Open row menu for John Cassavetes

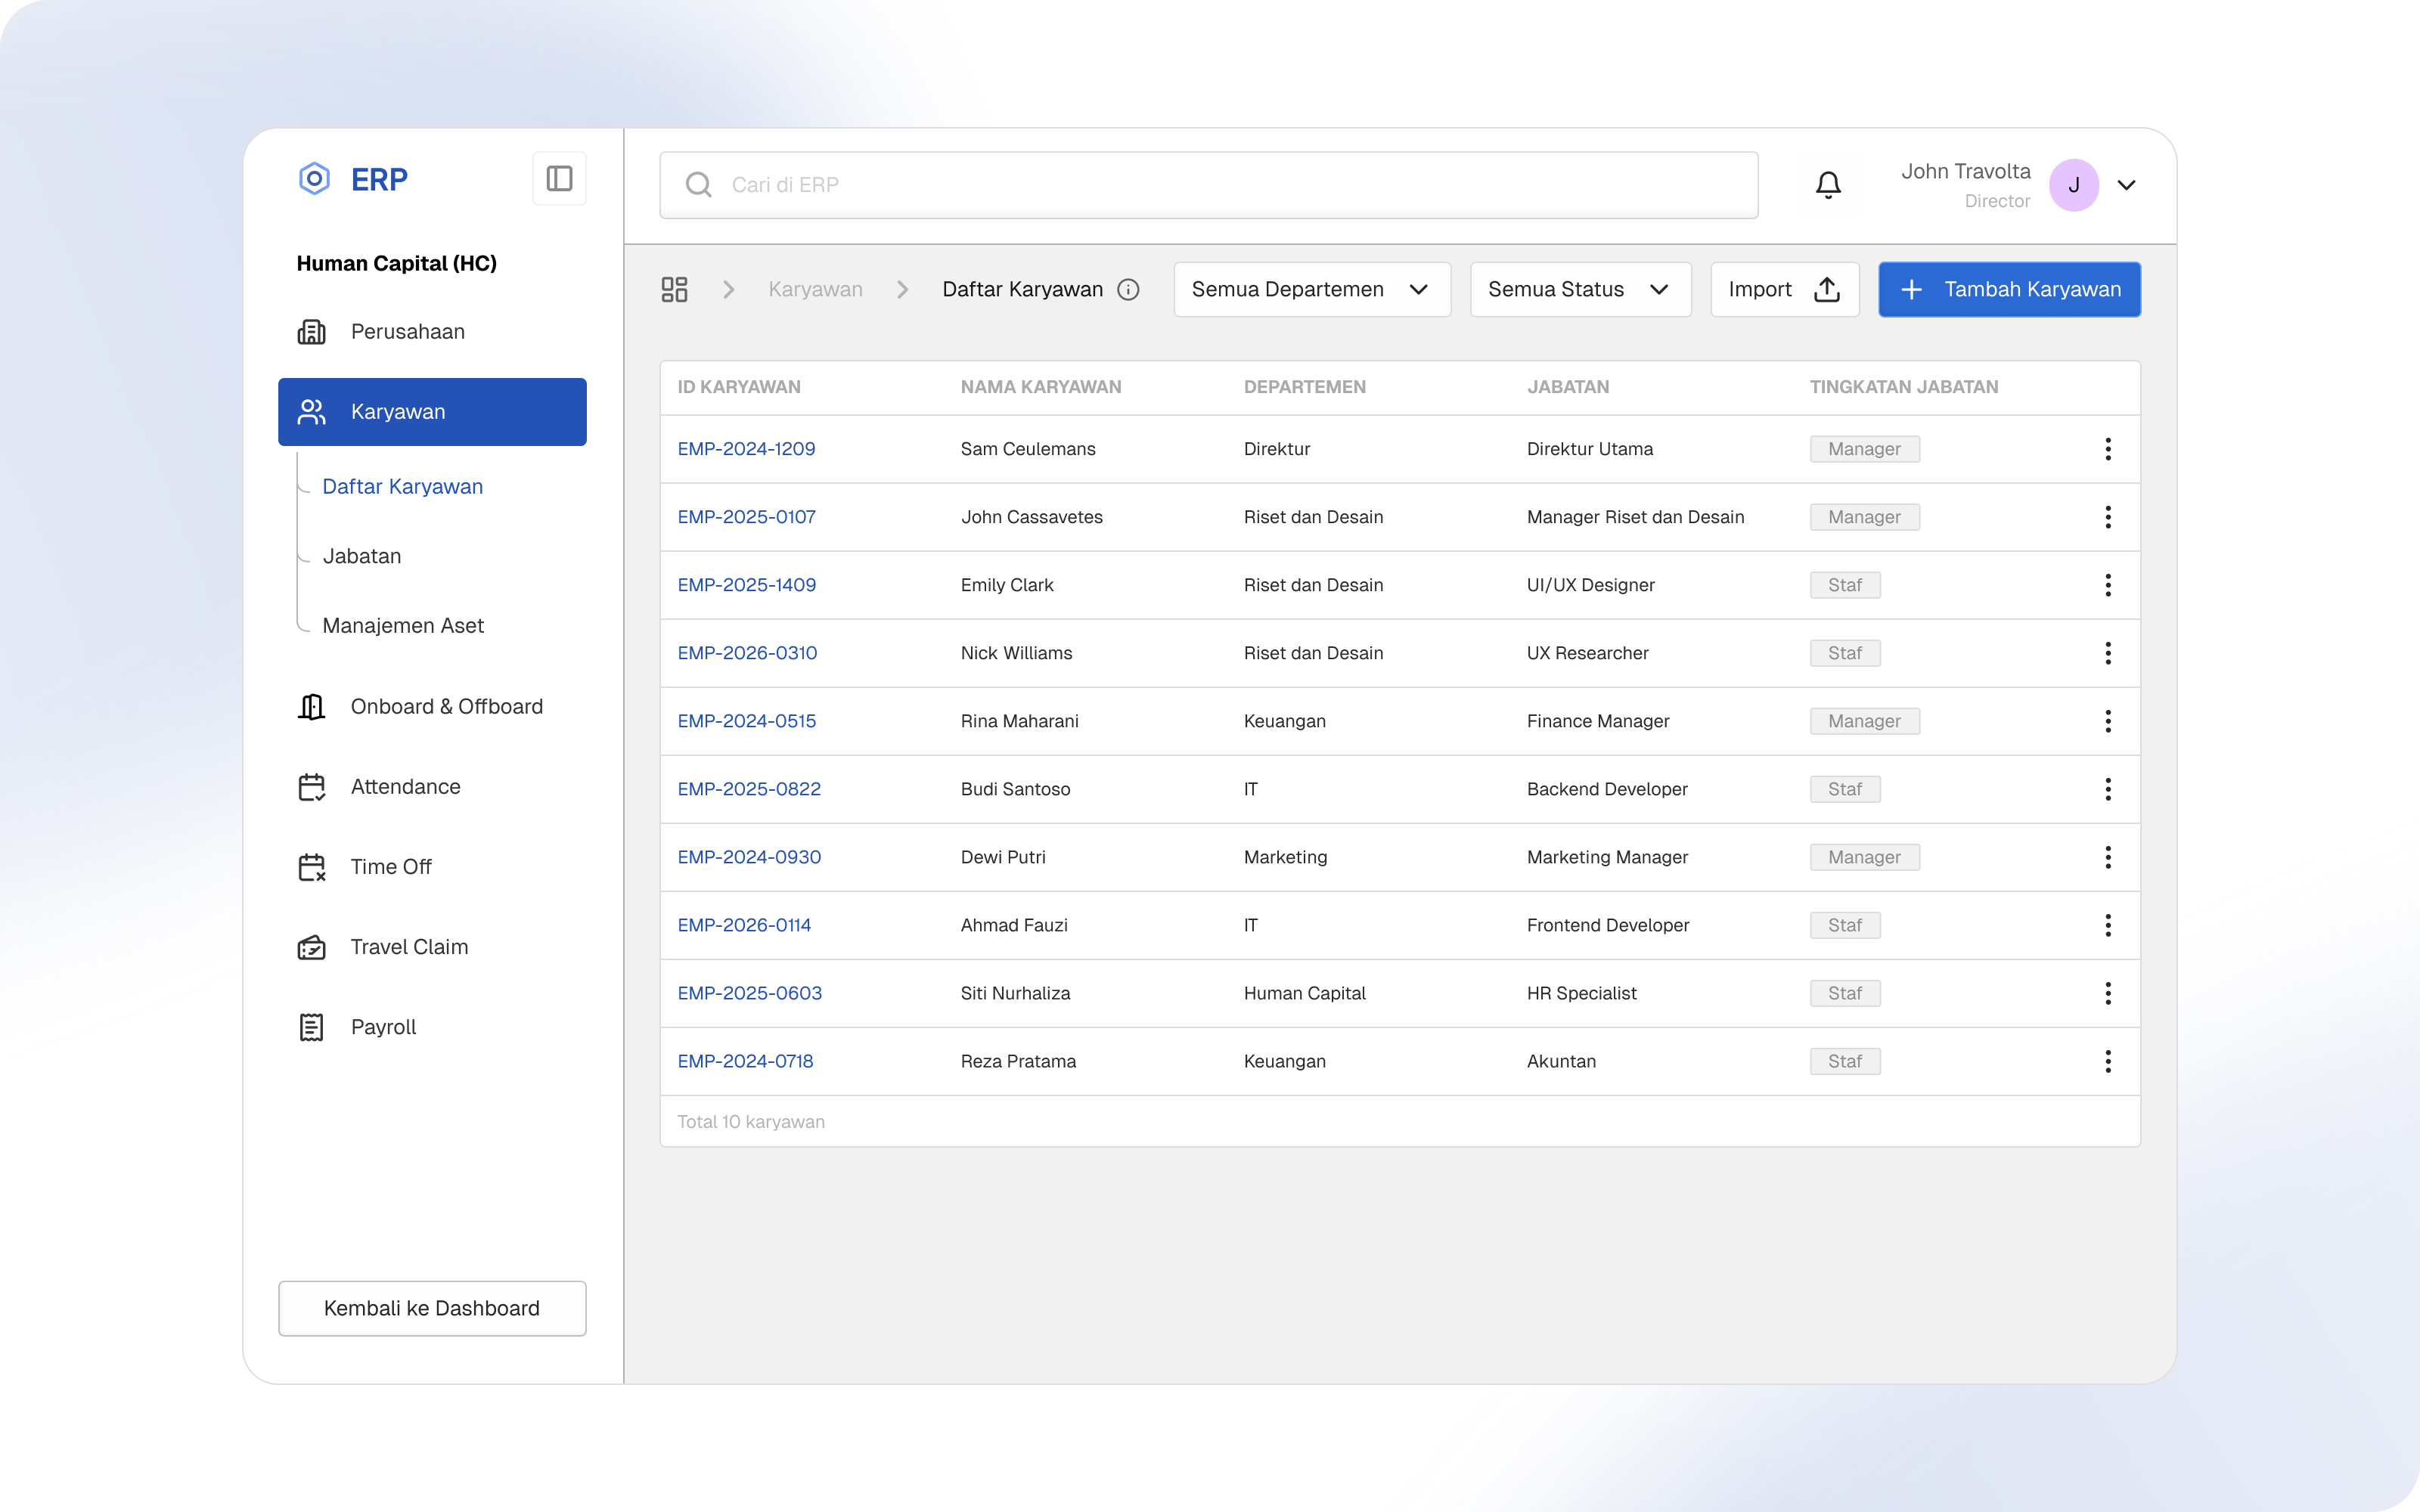click(x=2108, y=517)
